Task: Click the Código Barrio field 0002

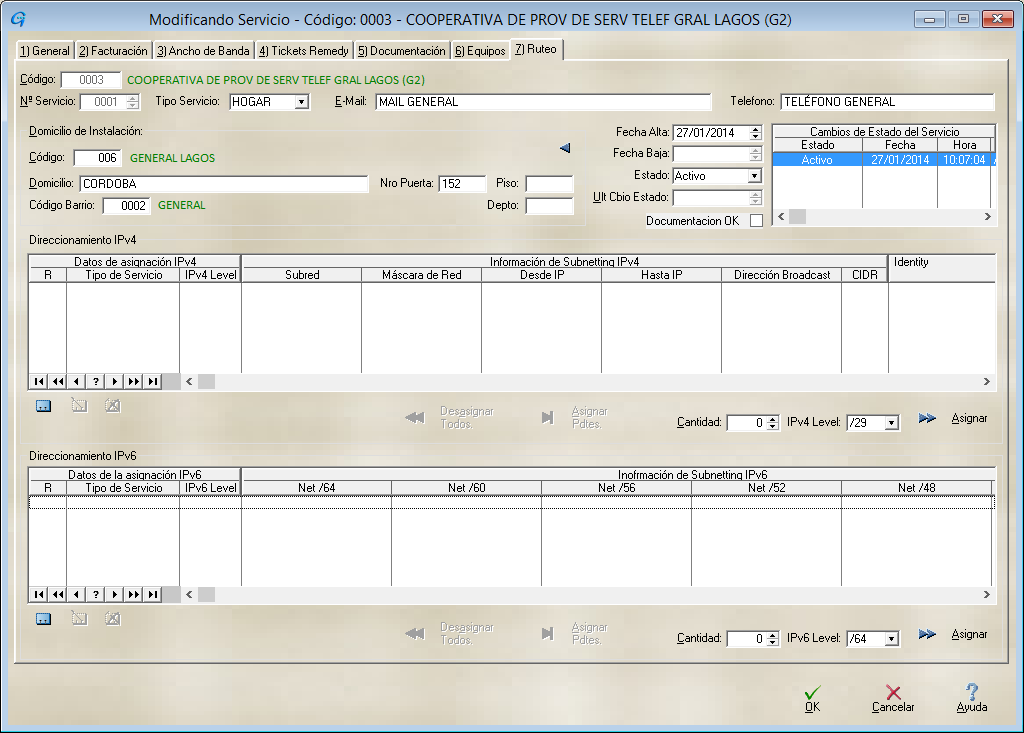Action: coord(127,206)
